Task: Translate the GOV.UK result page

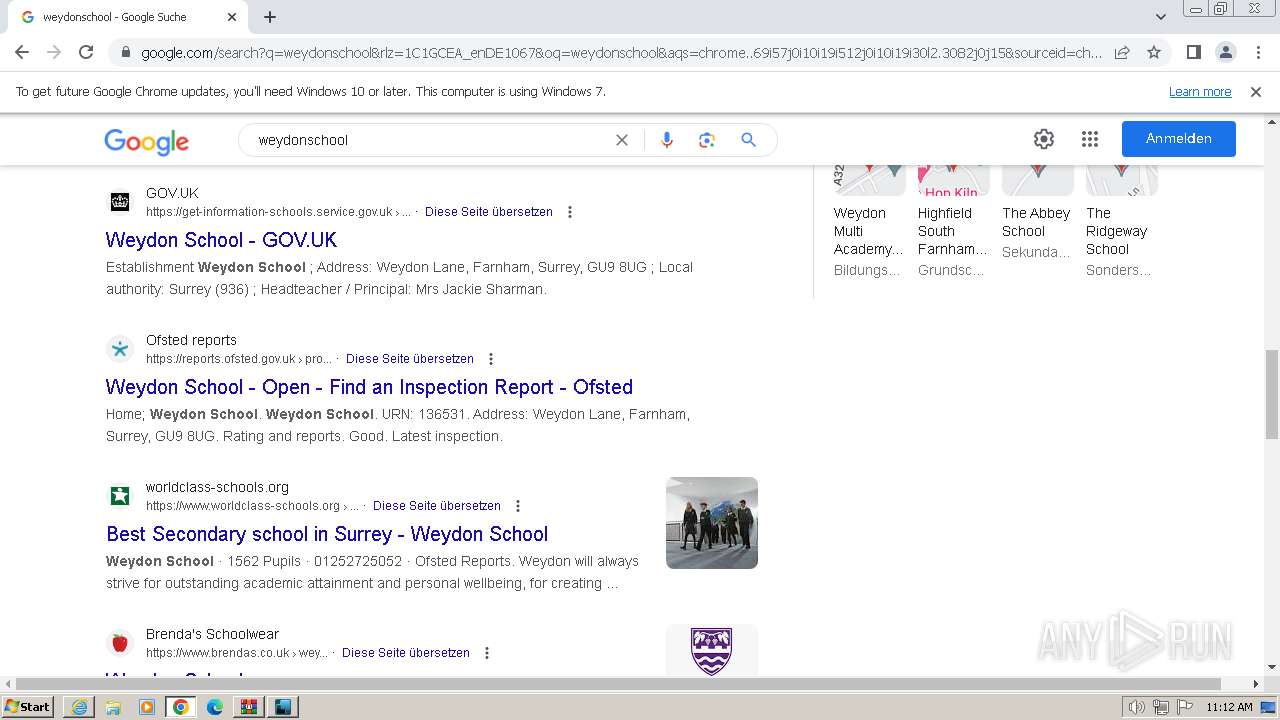Action: coord(488,212)
